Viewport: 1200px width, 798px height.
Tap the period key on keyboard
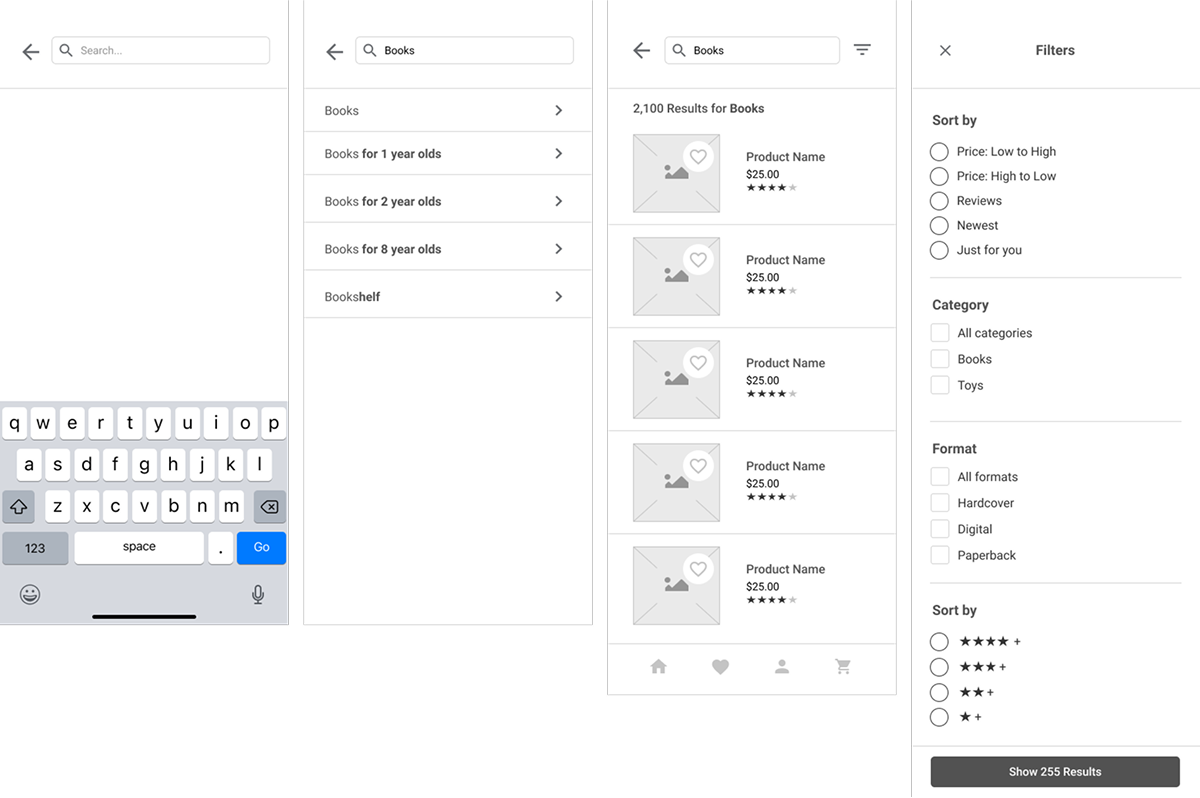click(x=221, y=548)
